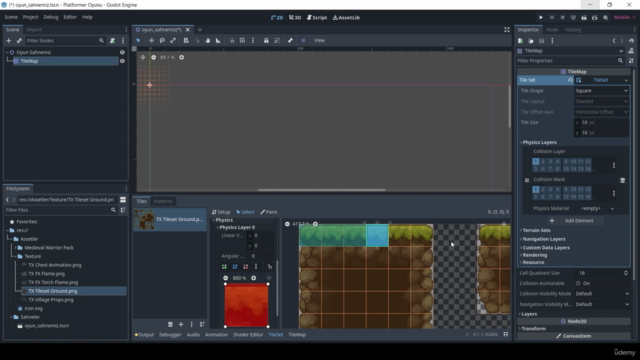This screenshot has height=360, width=640.
Task: Click the blue edit polygon points tool
Action: (235, 267)
